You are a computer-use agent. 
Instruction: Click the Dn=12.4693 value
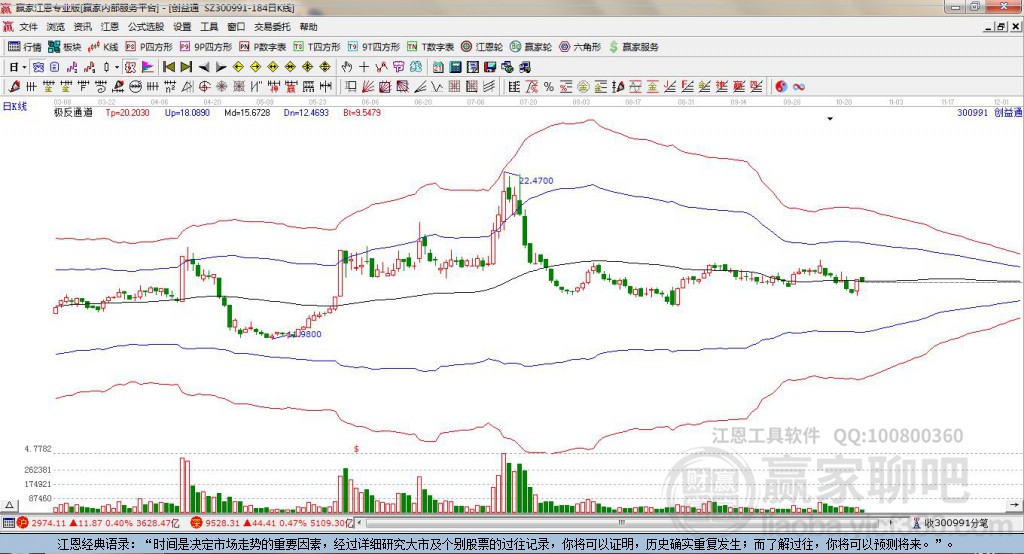[x=306, y=113]
